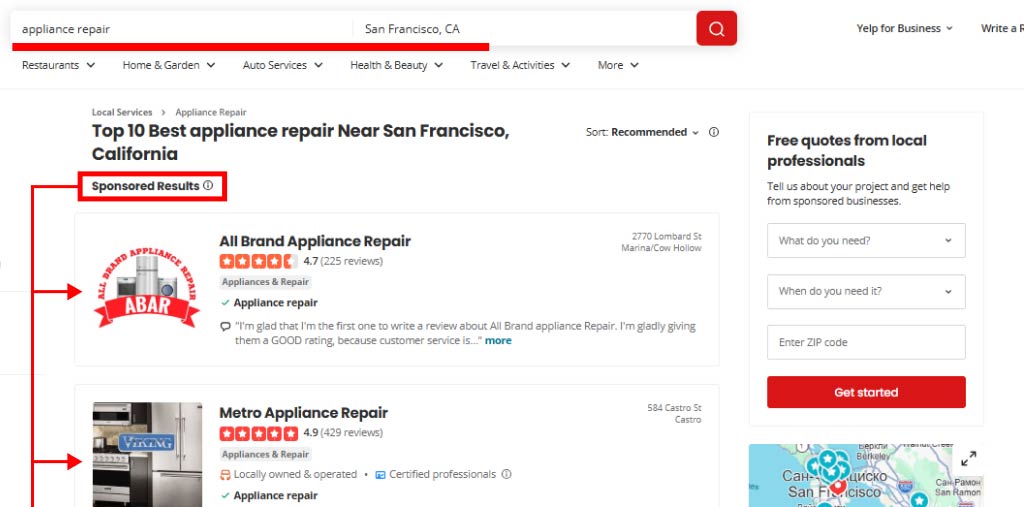The image size is (1024, 507).
Task: Click the appliance repair search field
Action: click(x=182, y=29)
